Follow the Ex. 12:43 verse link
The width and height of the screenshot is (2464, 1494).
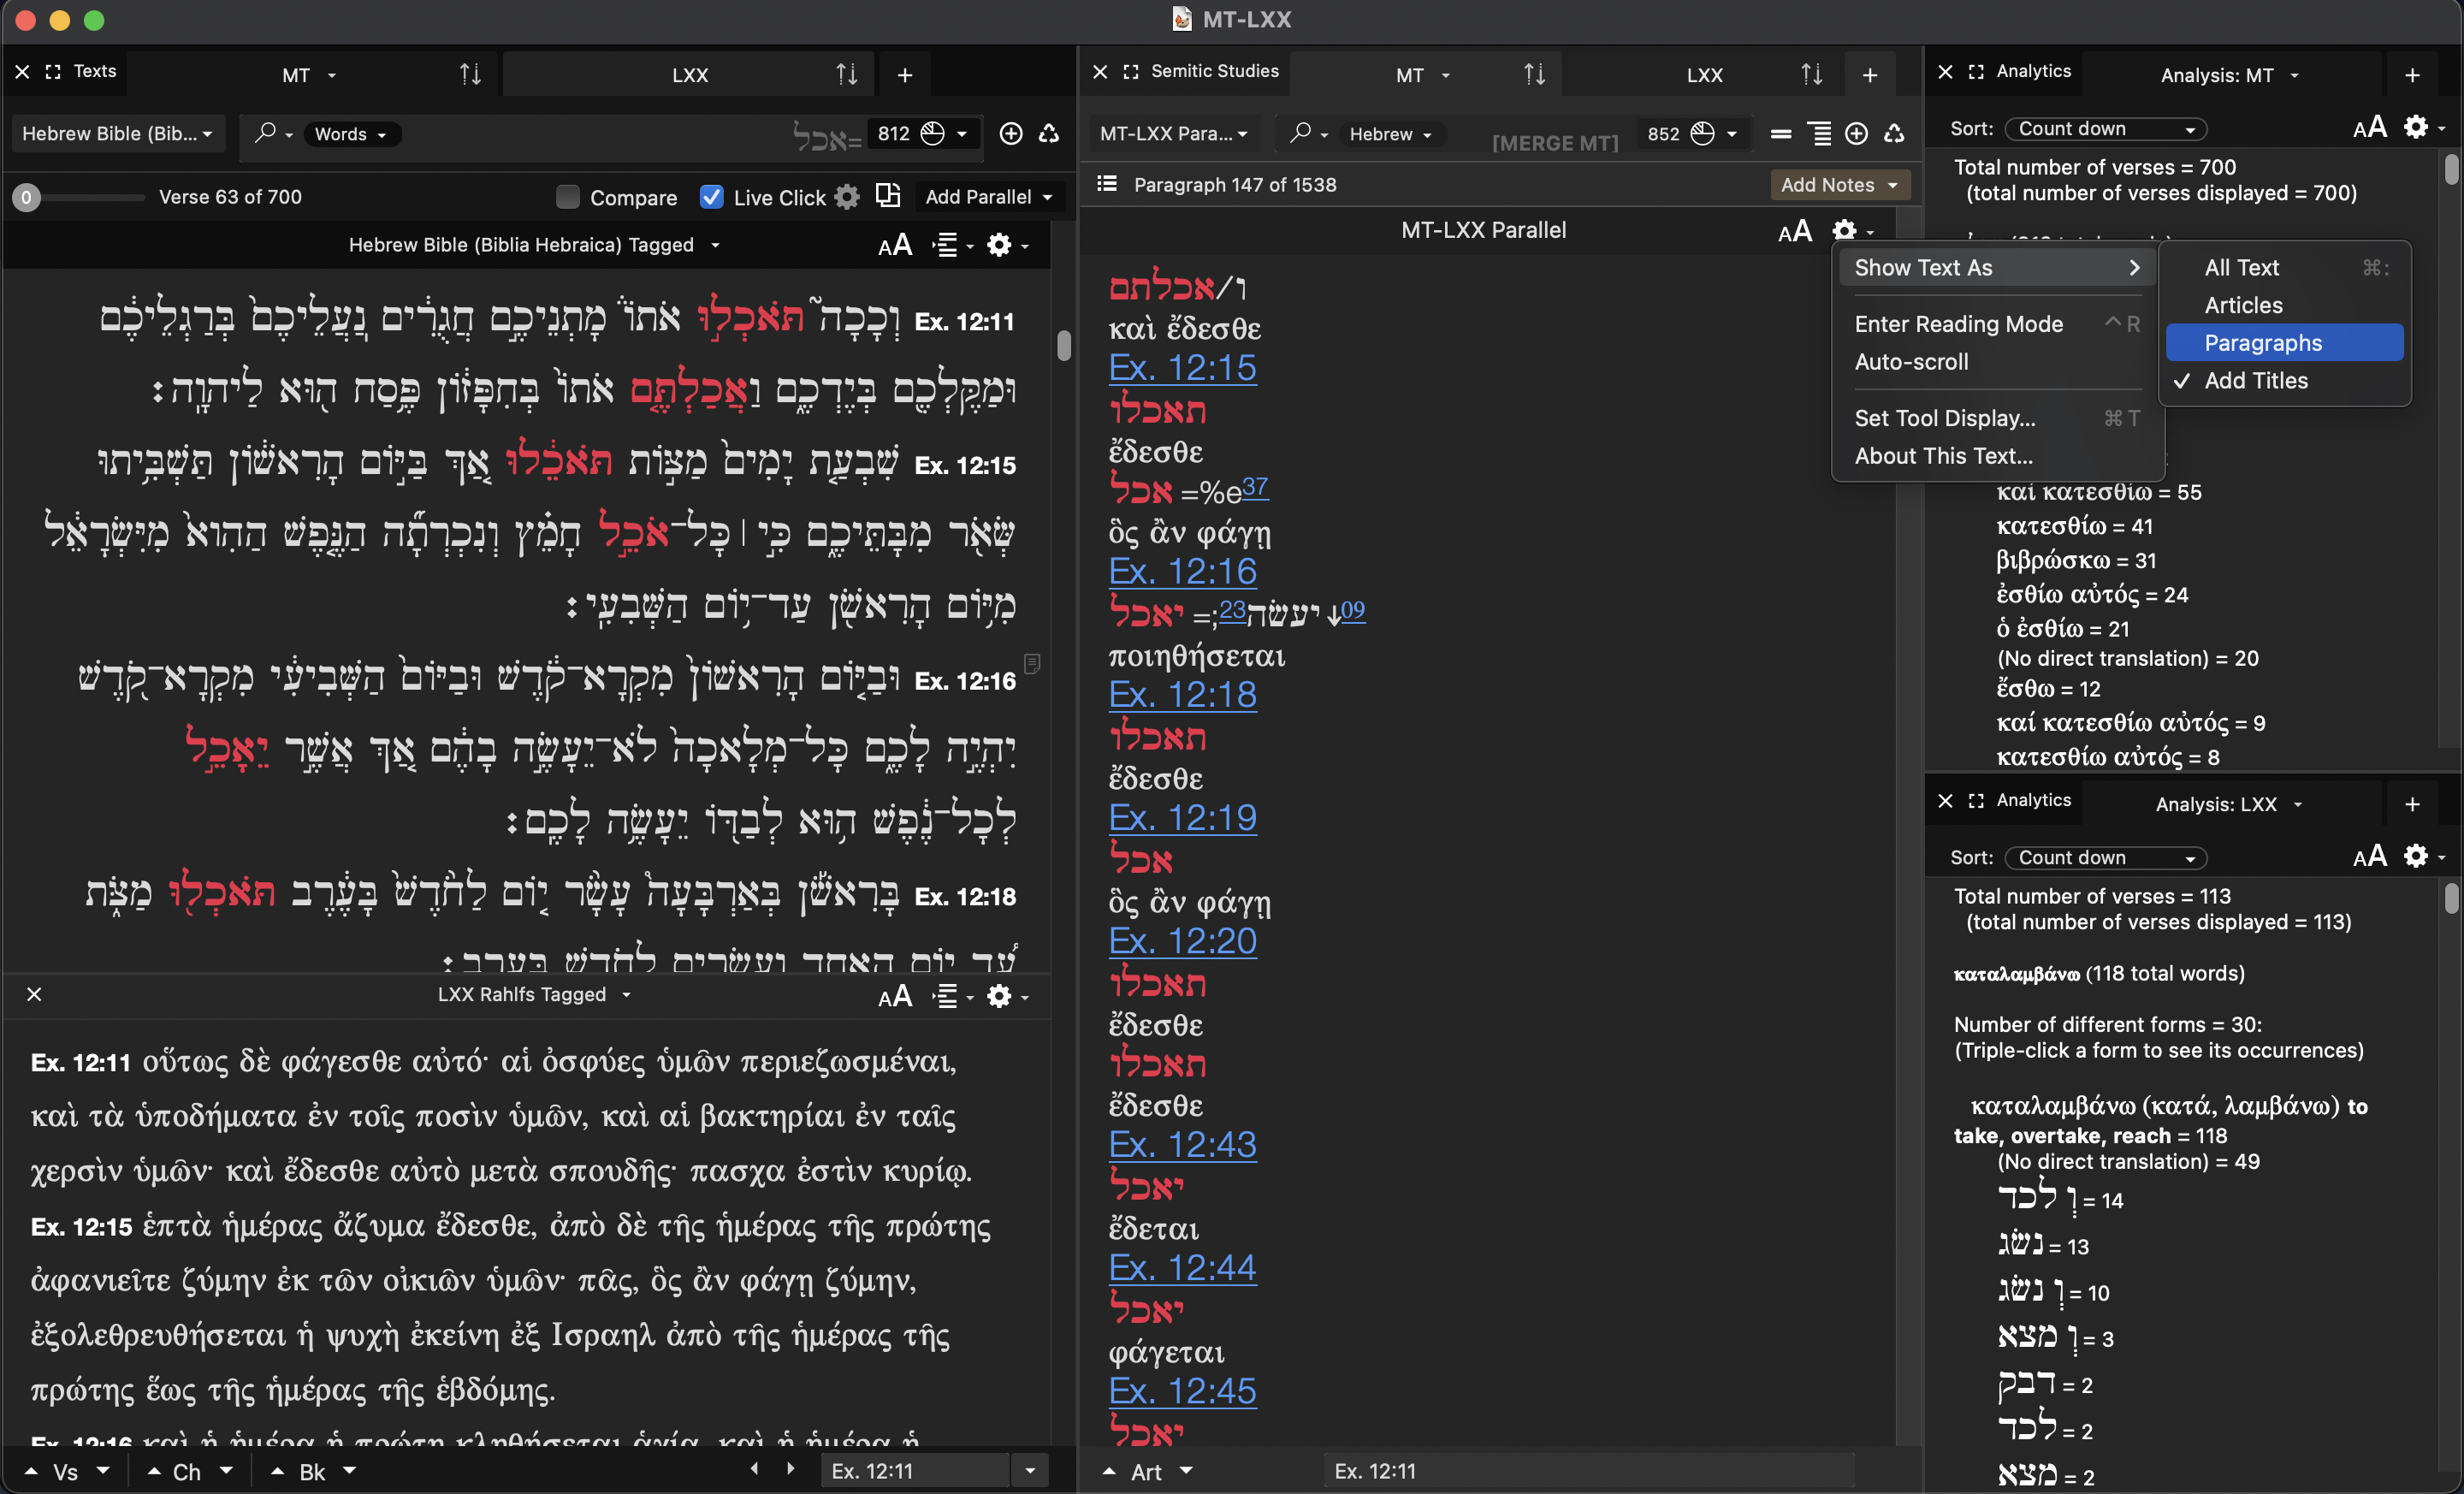1182,1145
